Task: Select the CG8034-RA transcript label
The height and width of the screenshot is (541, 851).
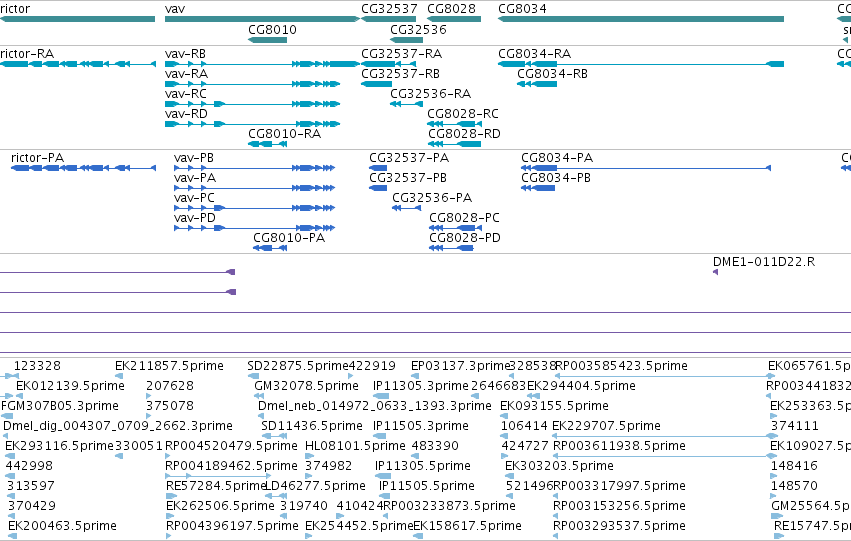Action: (535, 54)
